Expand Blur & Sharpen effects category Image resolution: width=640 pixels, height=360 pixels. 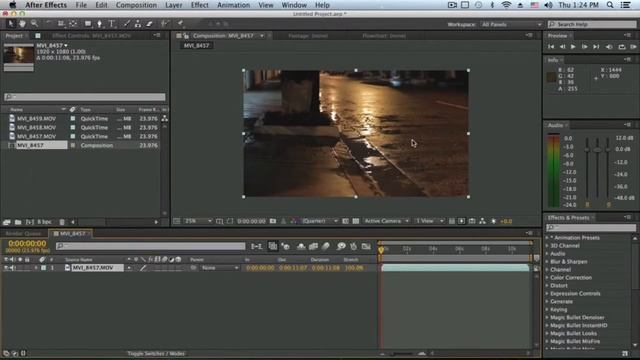547,262
